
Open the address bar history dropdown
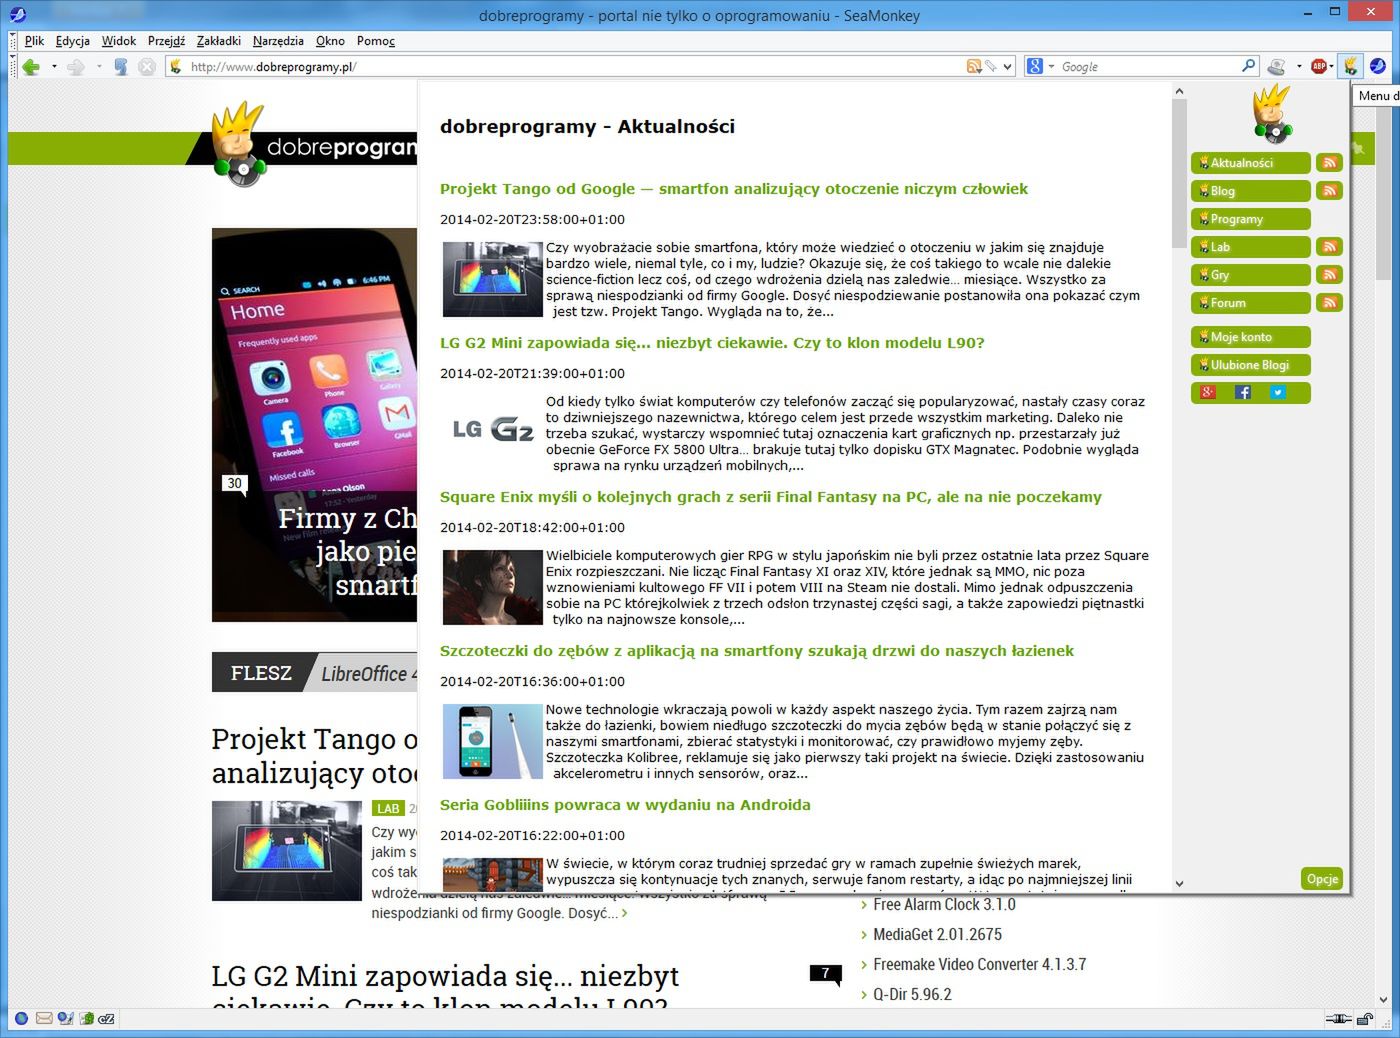(1008, 67)
